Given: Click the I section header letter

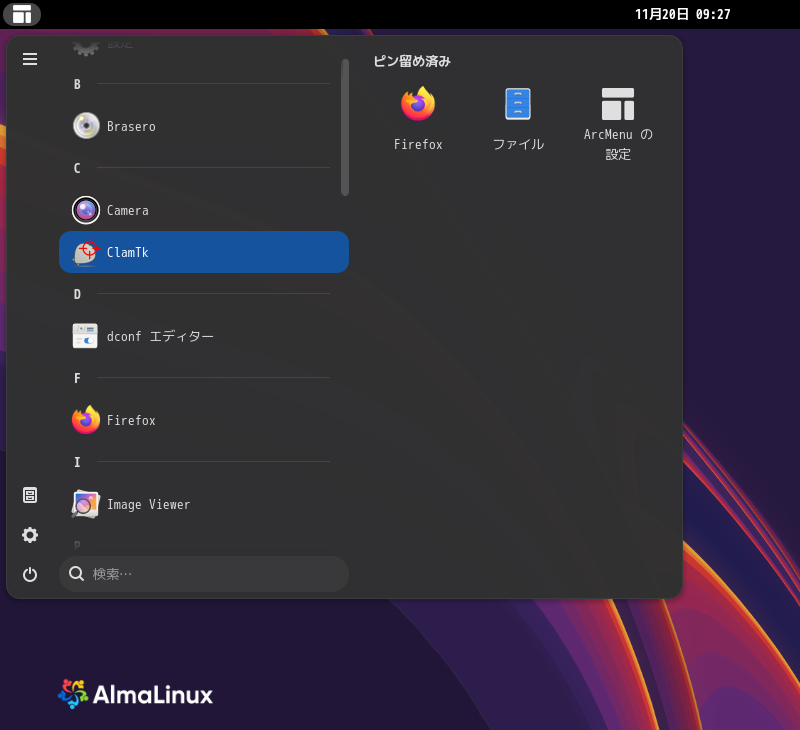Looking at the screenshot, I should pos(77,462).
